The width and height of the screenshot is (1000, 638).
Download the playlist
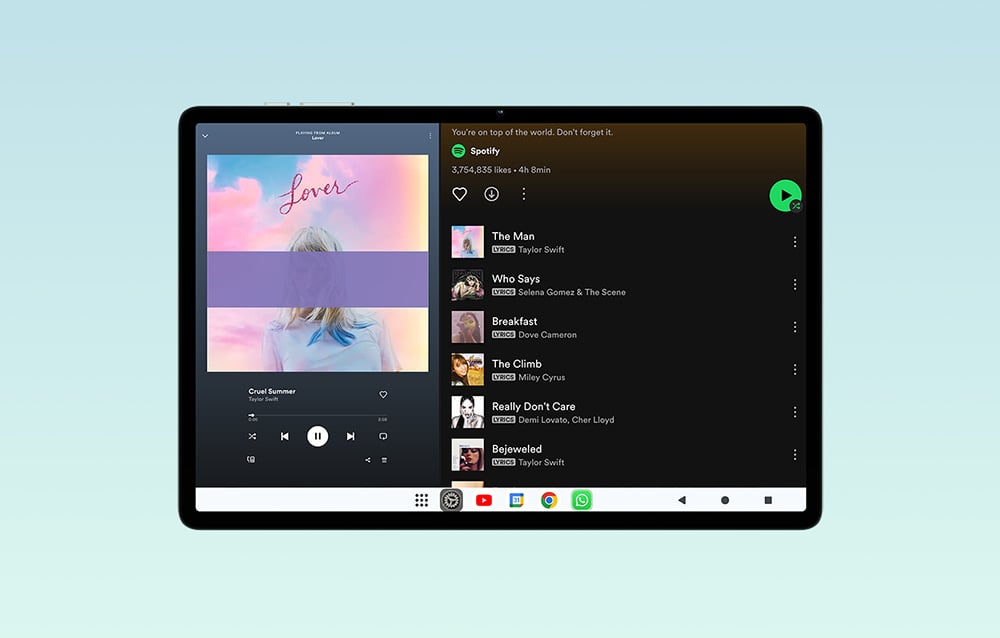pyautogui.click(x=491, y=194)
